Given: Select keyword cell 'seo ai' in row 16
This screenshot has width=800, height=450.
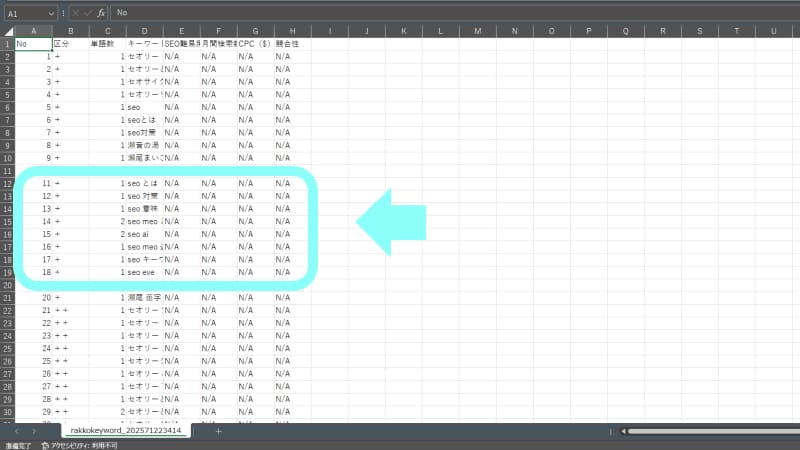Looking at the screenshot, I should coord(144,234).
